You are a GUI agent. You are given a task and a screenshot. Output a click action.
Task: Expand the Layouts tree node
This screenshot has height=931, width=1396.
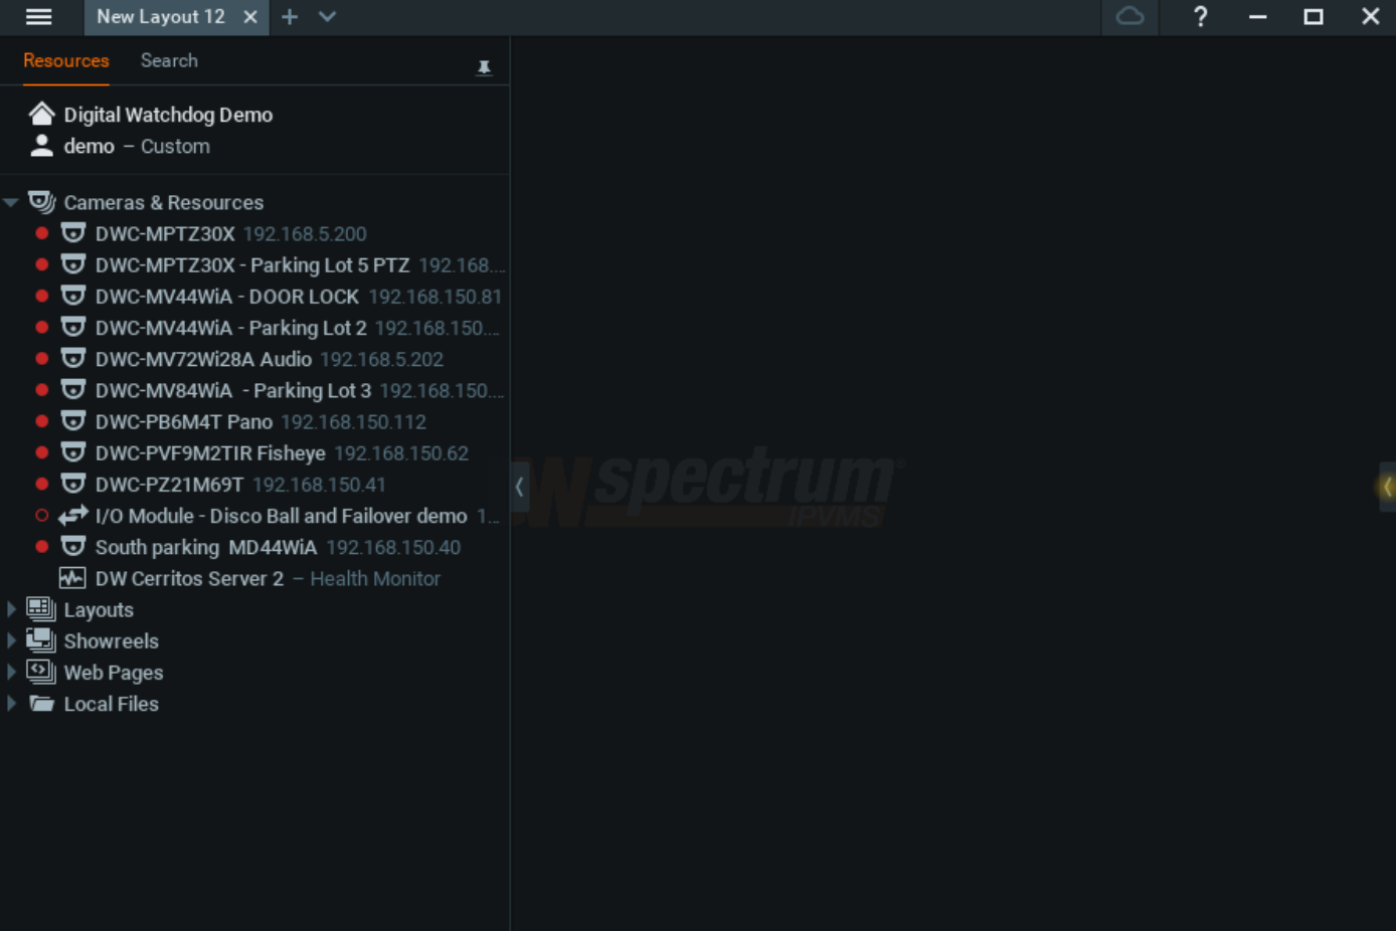point(11,610)
